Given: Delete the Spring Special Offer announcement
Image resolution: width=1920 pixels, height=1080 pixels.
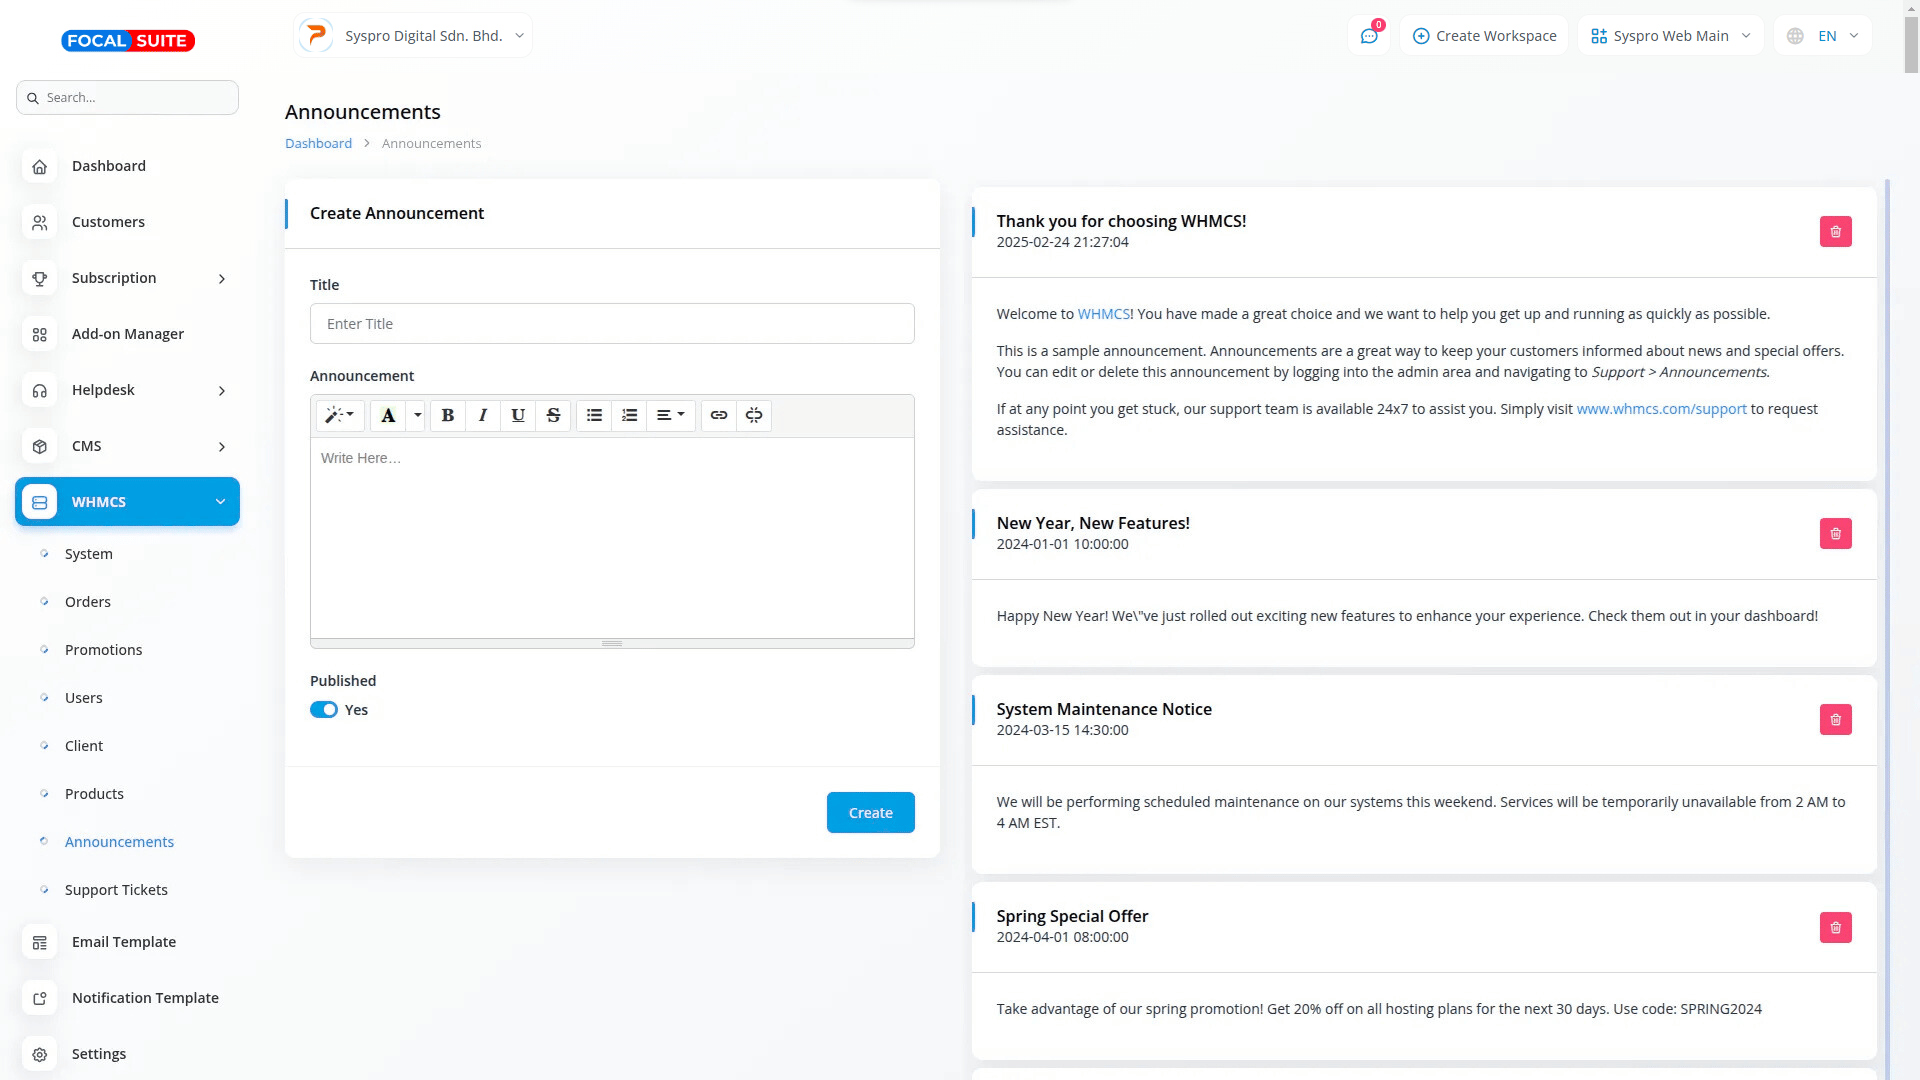Looking at the screenshot, I should coord(1835,927).
